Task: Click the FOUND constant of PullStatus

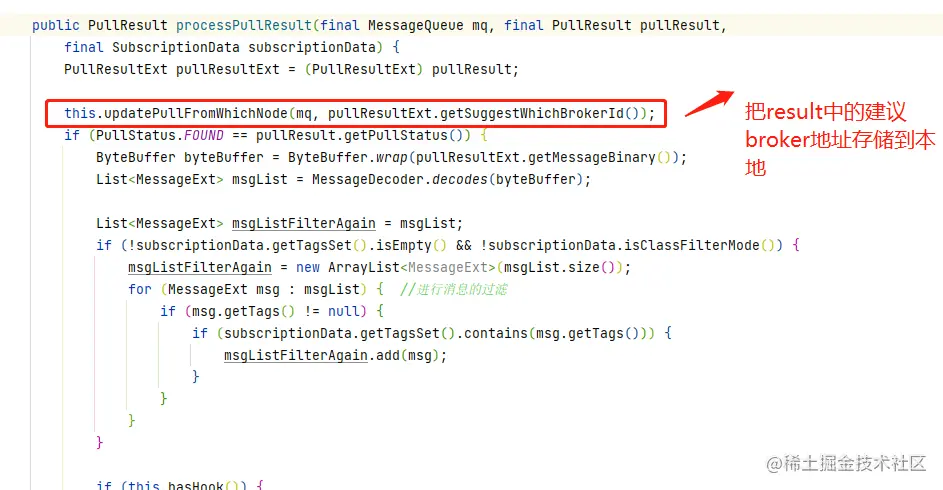Action: point(204,135)
